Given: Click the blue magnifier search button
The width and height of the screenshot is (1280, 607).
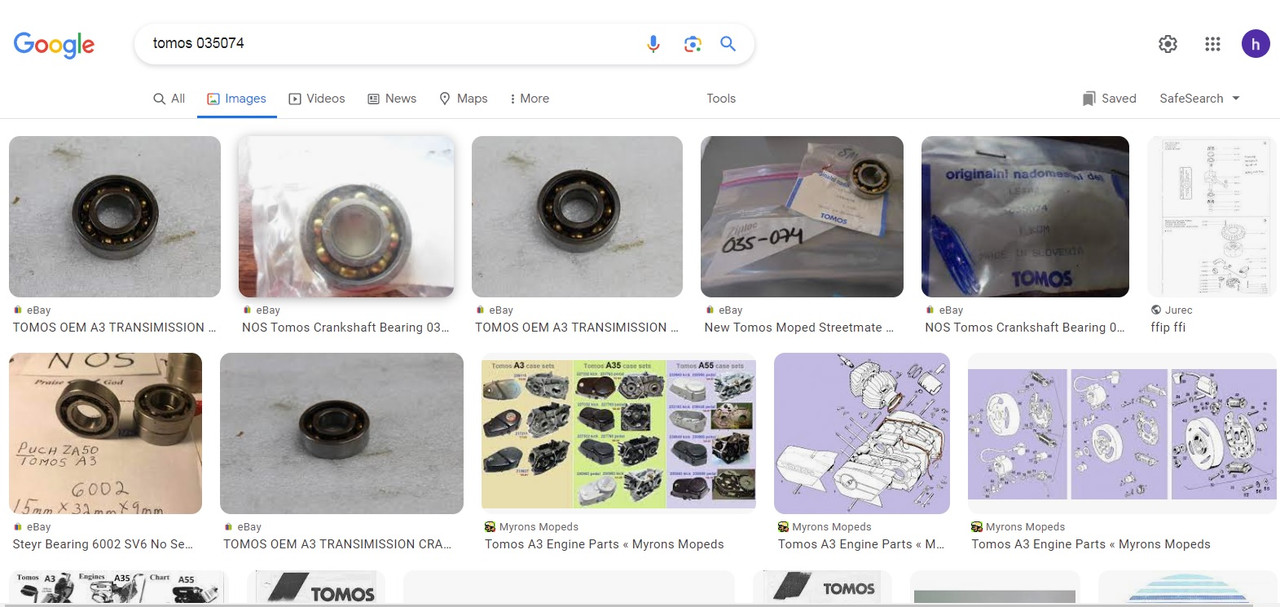Looking at the screenshot, I should tap(728, 44).
